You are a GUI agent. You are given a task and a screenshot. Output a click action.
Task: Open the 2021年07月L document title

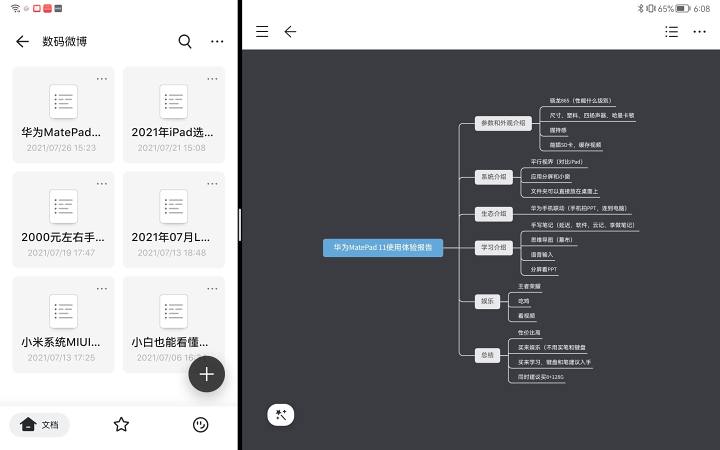[170, 237]
